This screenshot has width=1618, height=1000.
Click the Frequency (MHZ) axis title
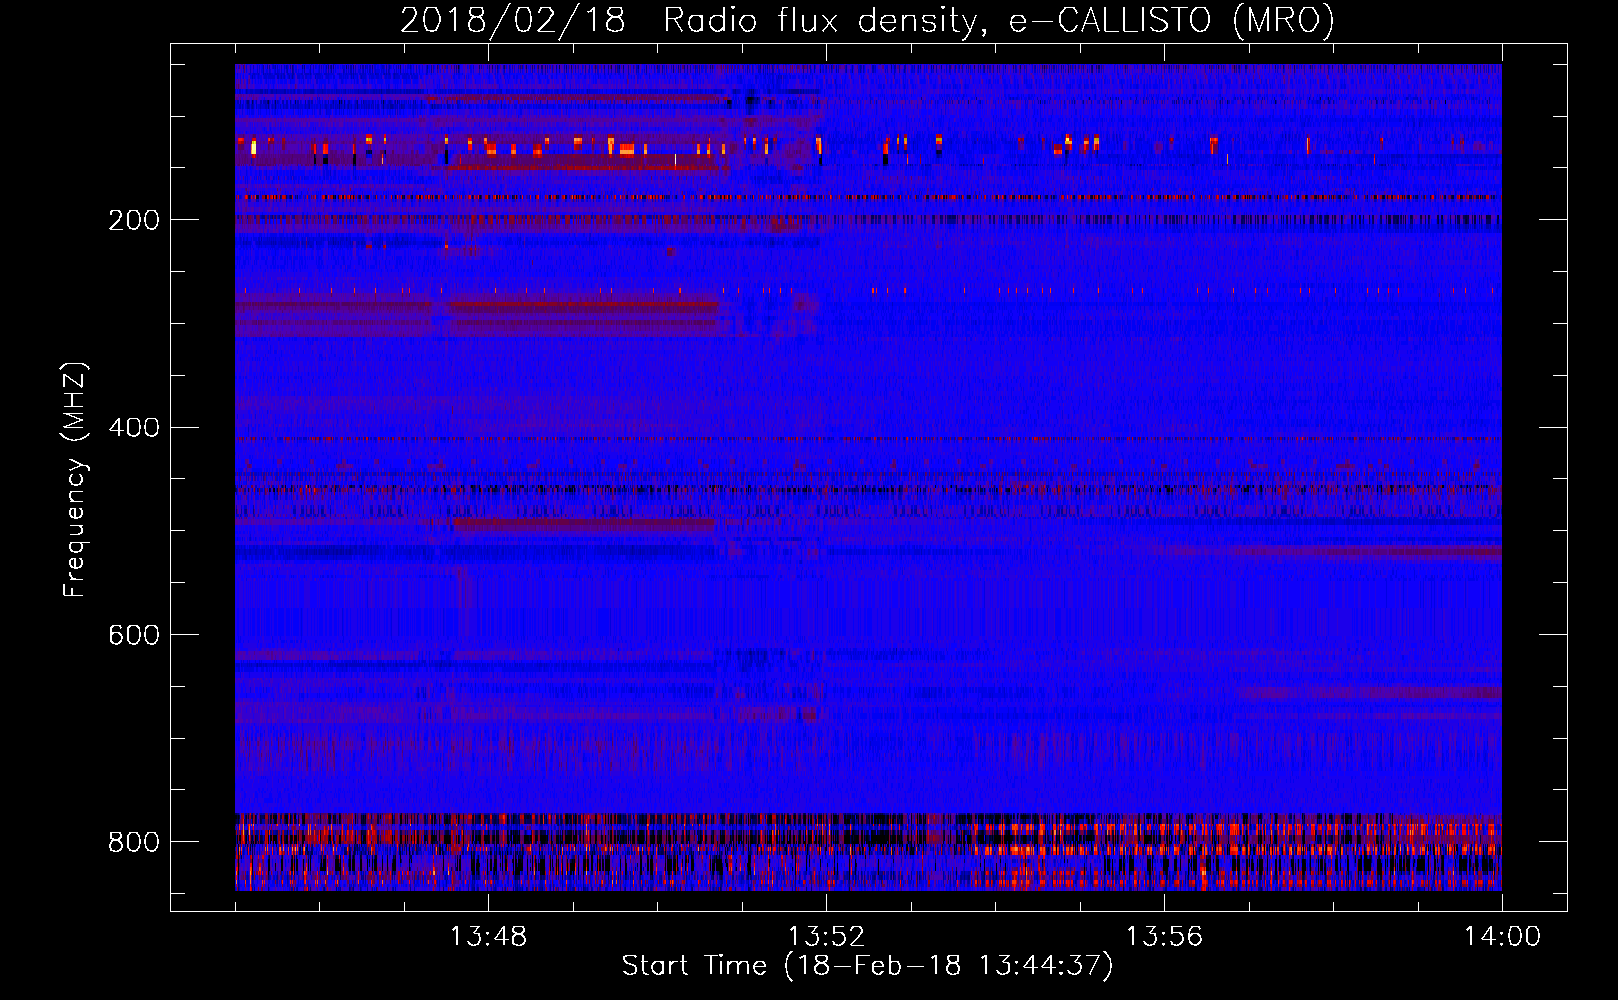76,480
